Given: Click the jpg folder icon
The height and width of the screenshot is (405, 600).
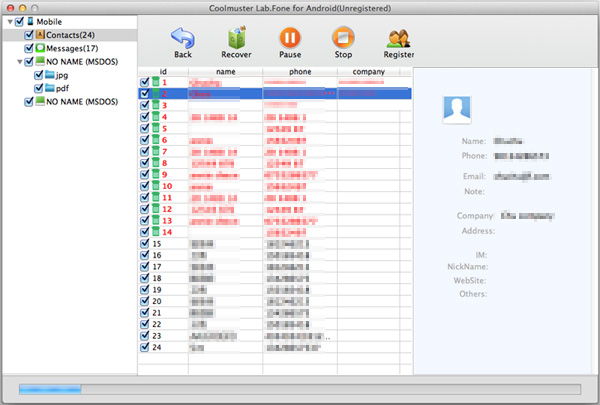Looking at the screenshot, I should point(50,74).
